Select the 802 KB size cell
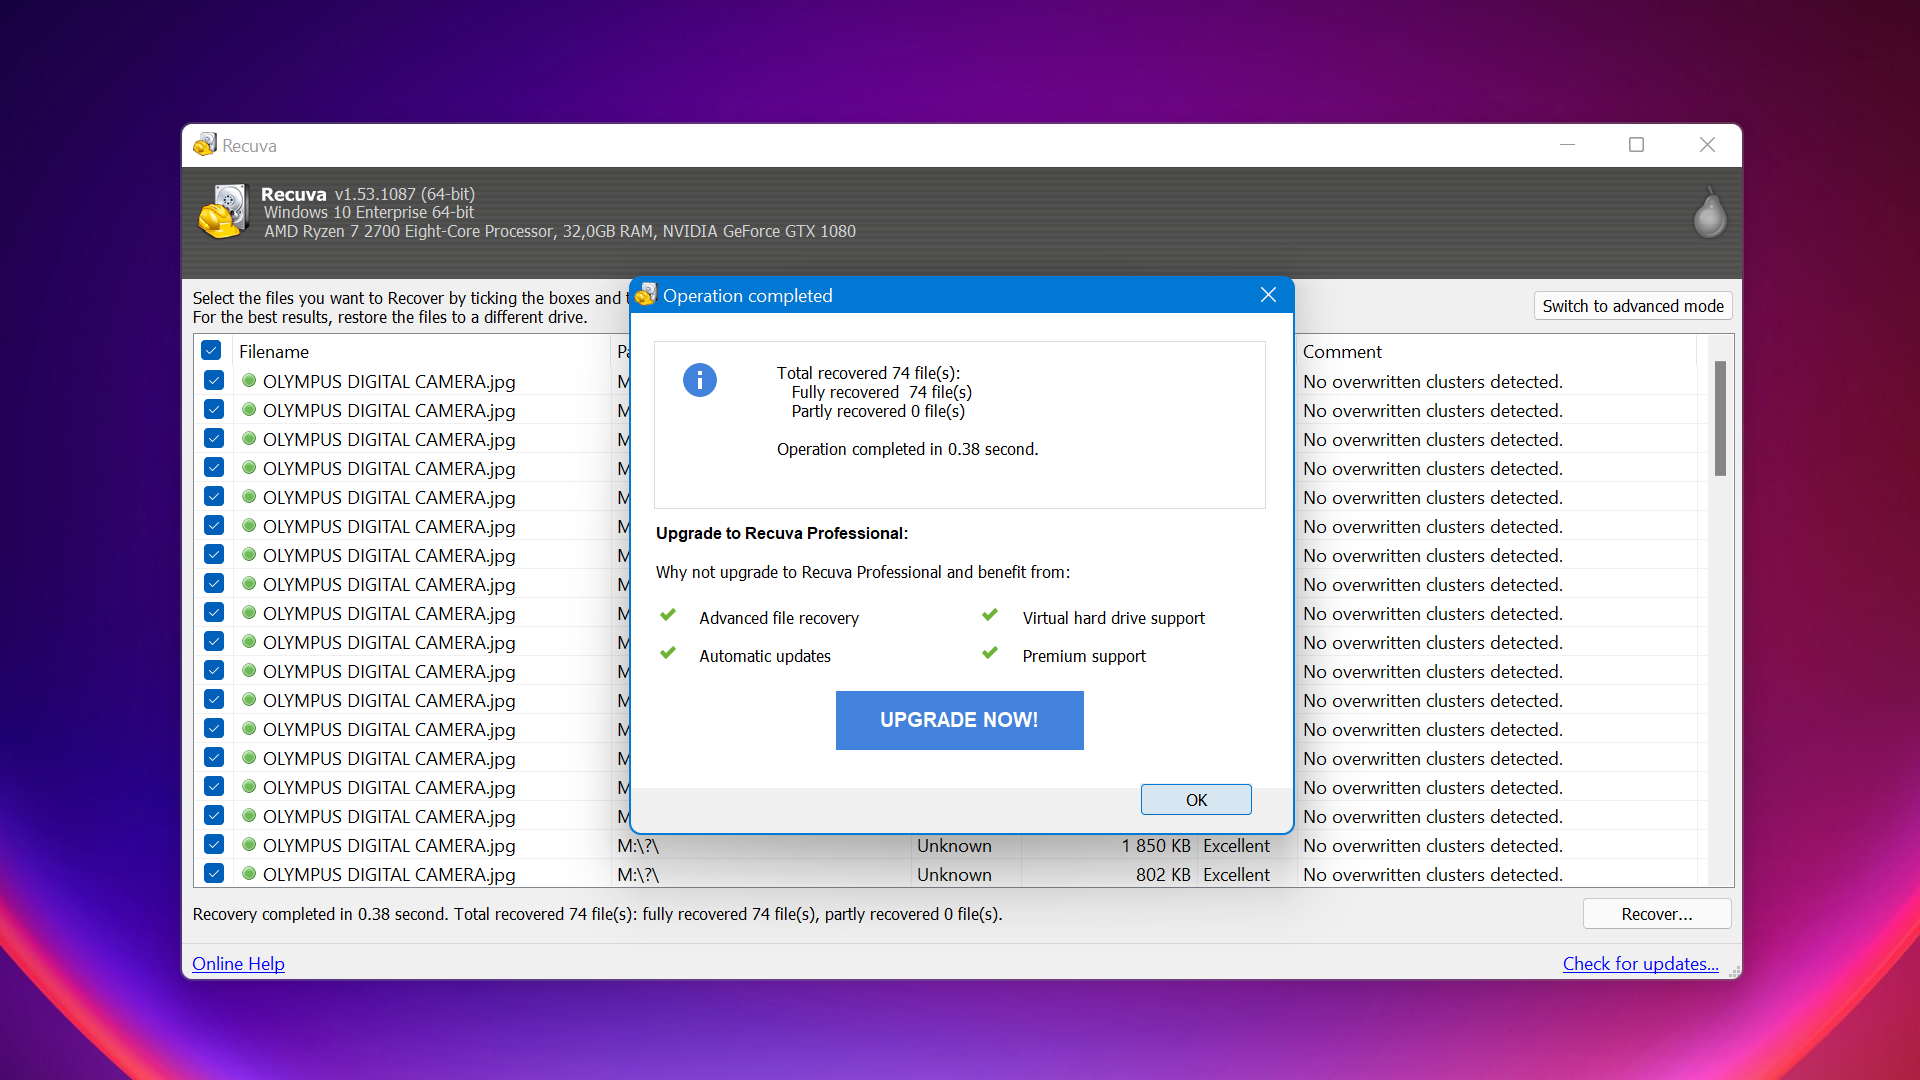 pos(1163,875)
